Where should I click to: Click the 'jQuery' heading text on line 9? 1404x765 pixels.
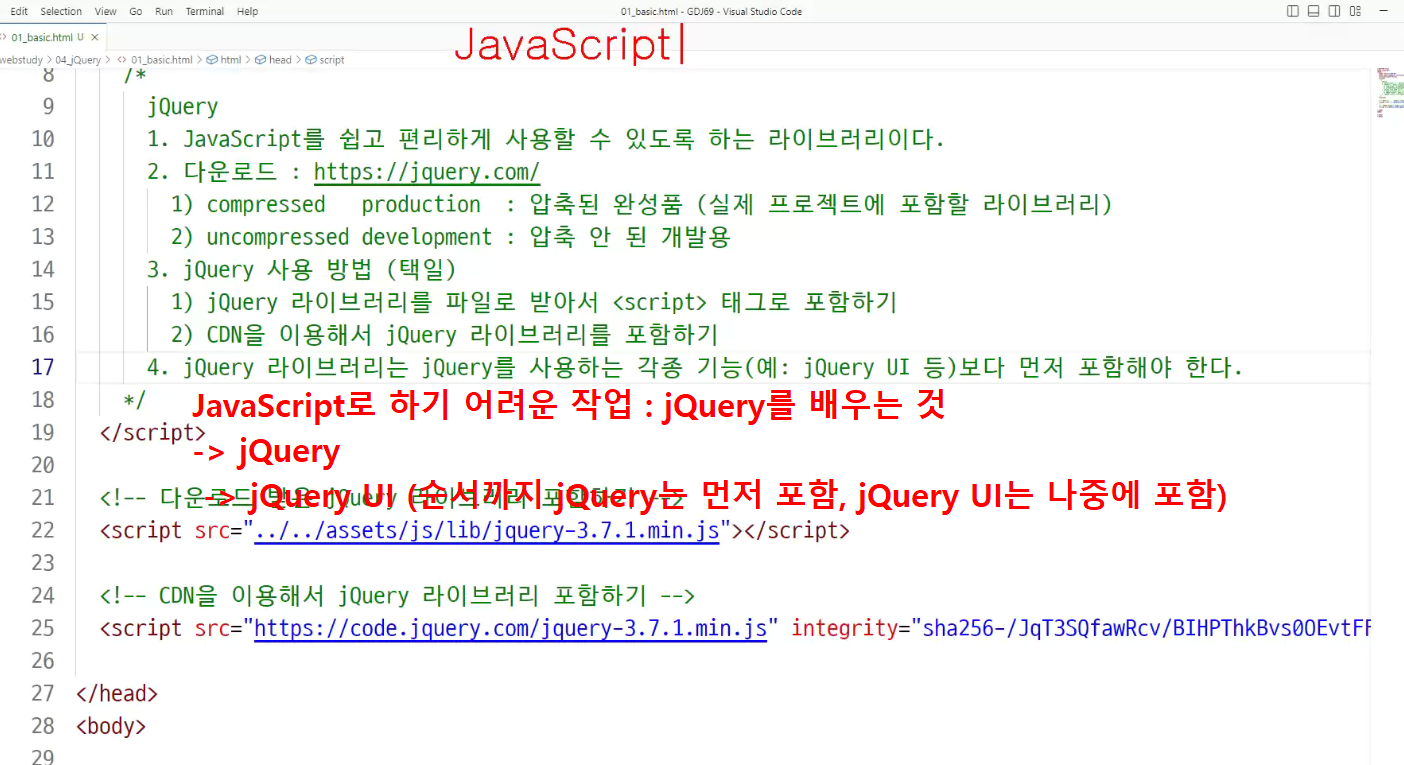click(x=182, y=106)
